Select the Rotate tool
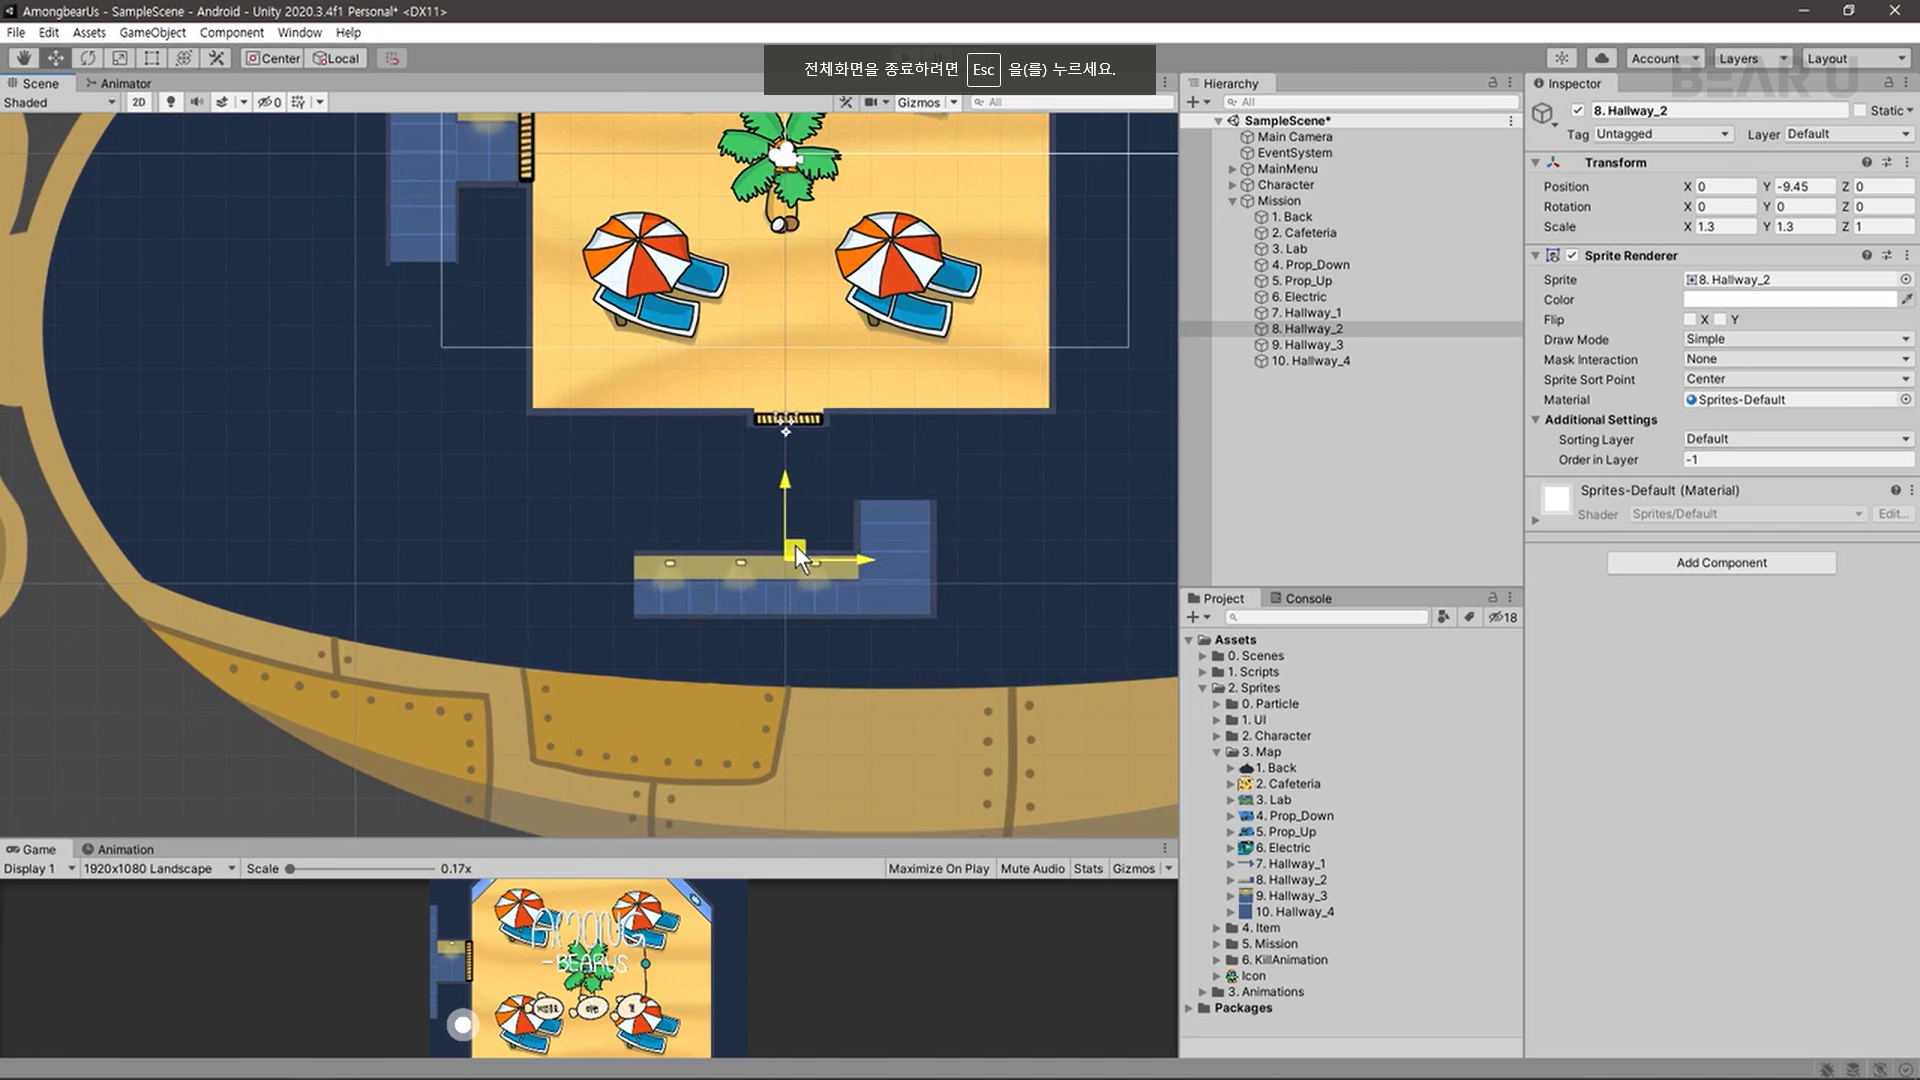Image resolution: width=1920 pixels, height=1080 pixels. point(88,58)
